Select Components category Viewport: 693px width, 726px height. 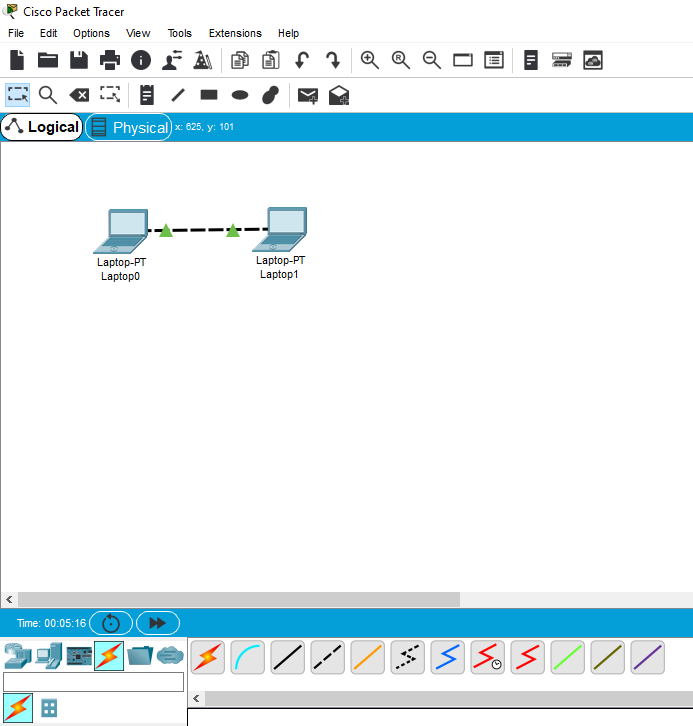(x=79, y=656)
